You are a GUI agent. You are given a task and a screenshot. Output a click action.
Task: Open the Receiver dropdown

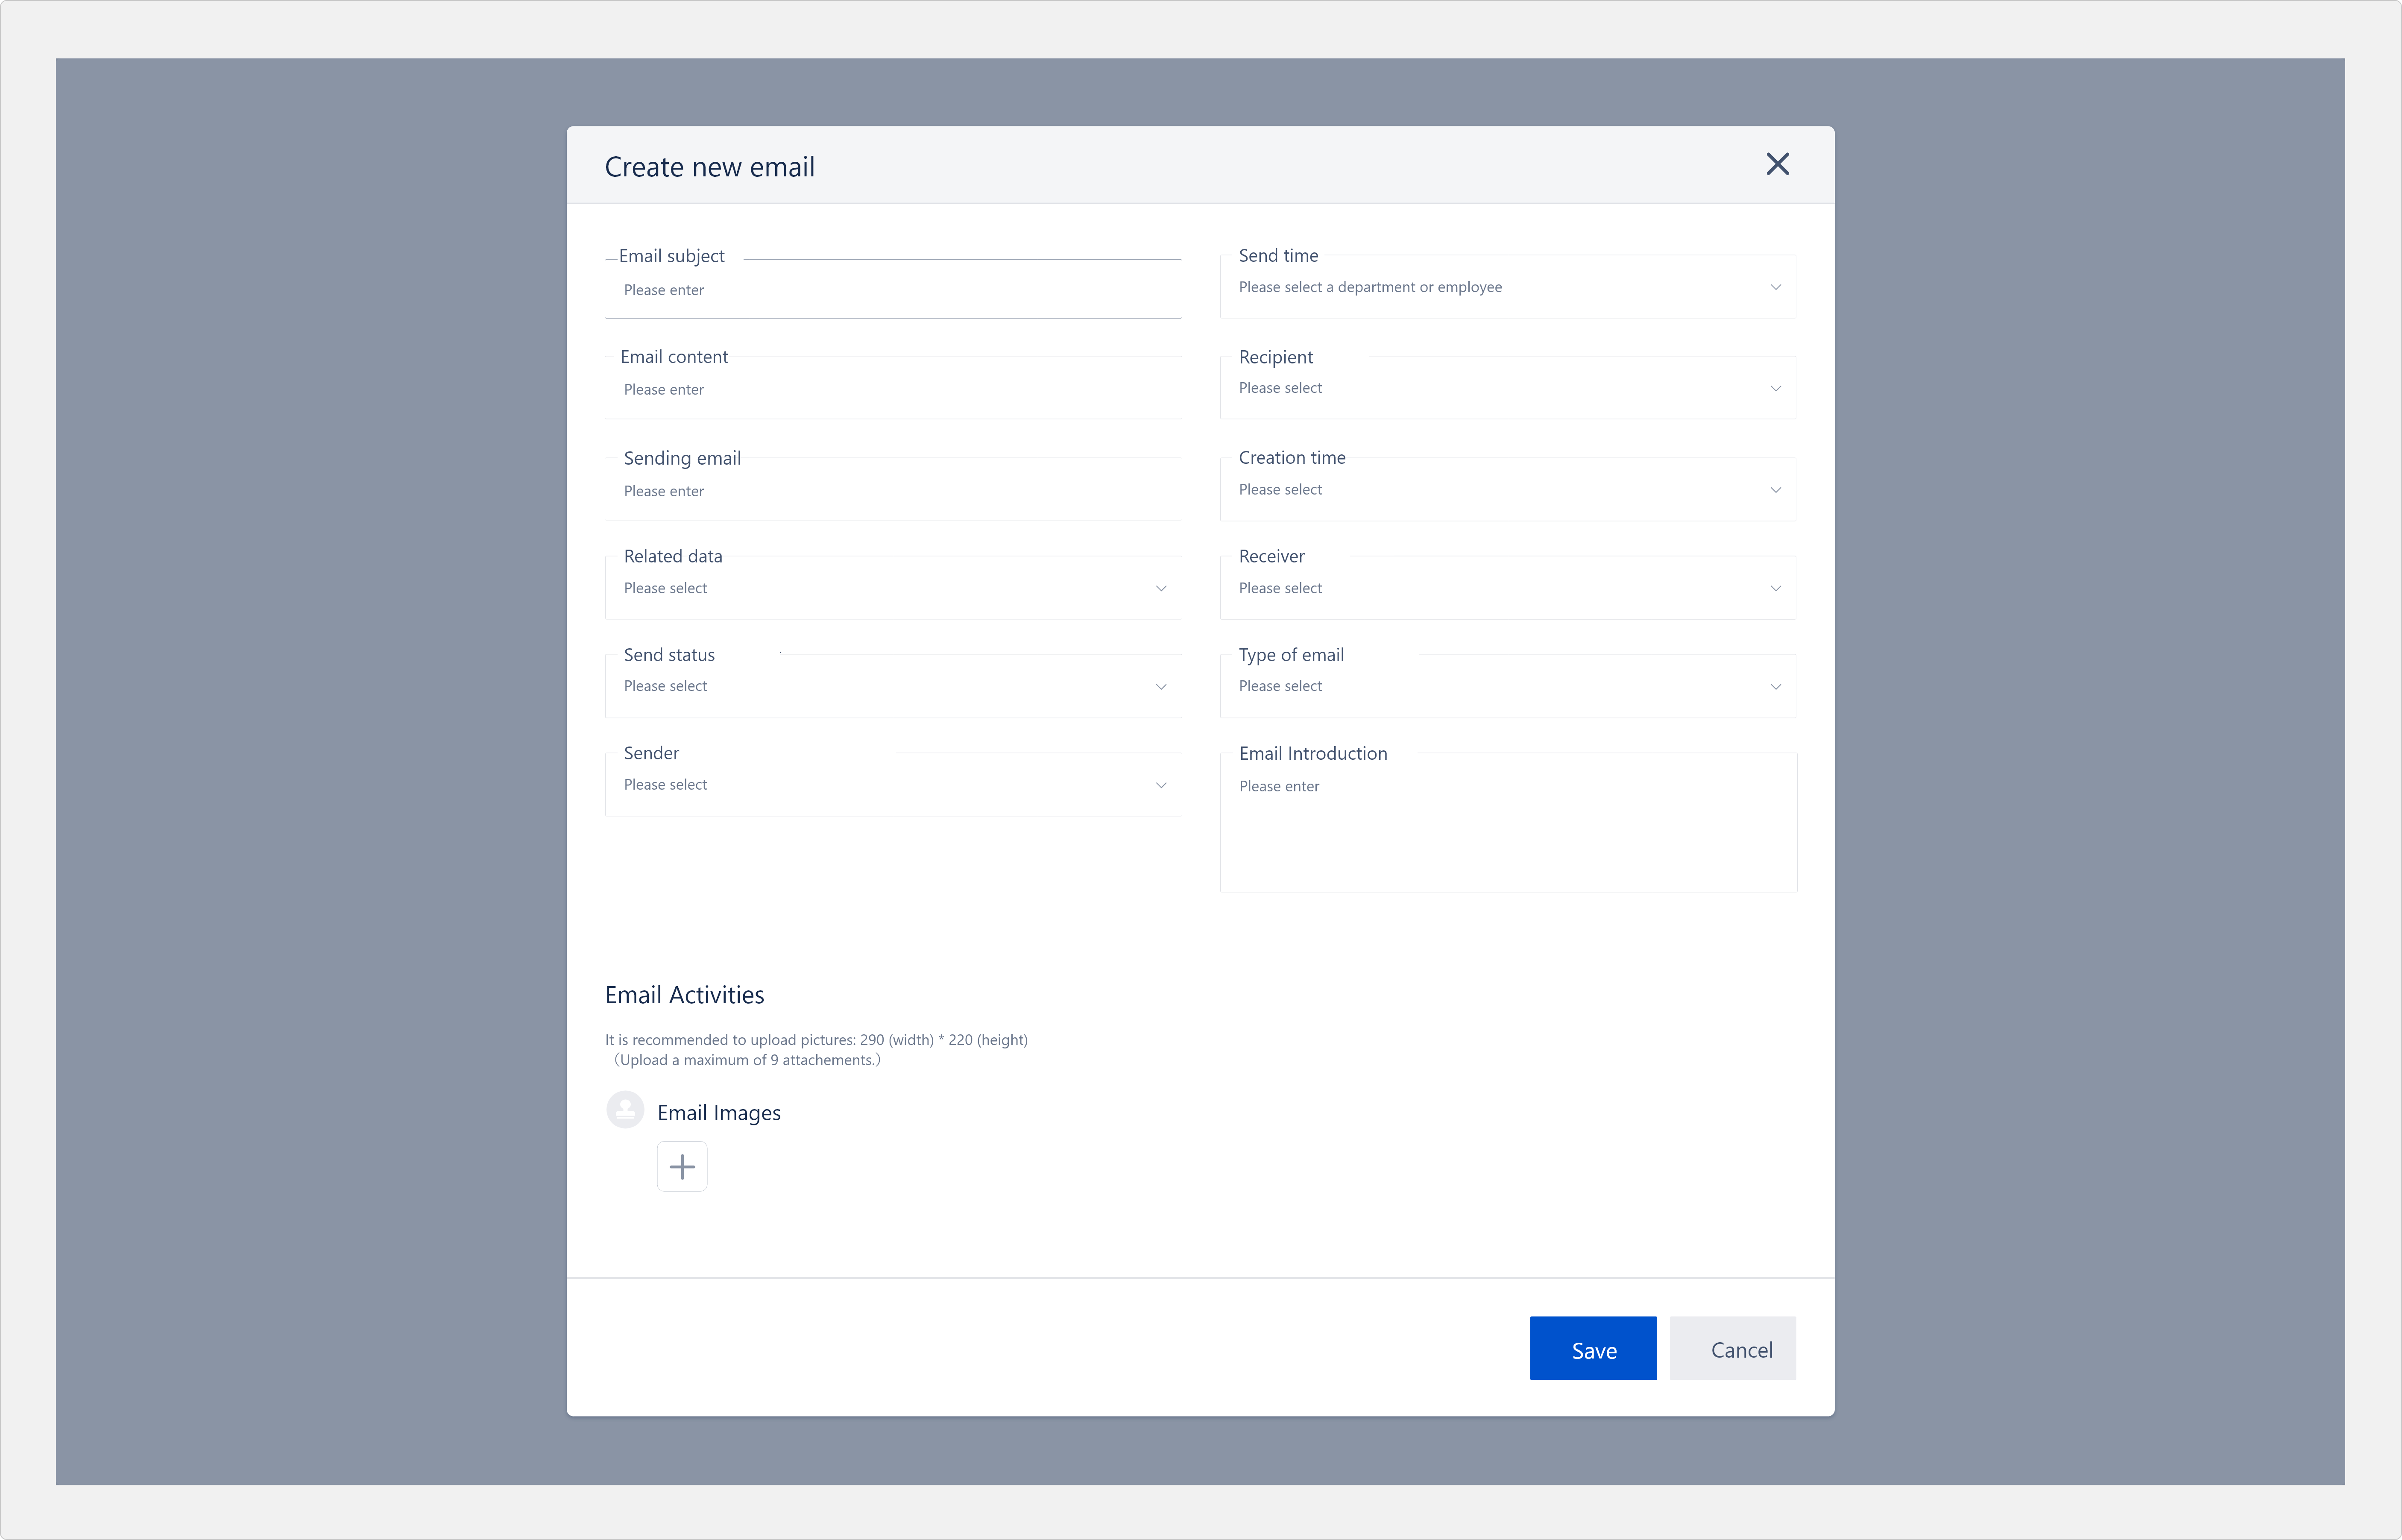(x=1508, y=588)
